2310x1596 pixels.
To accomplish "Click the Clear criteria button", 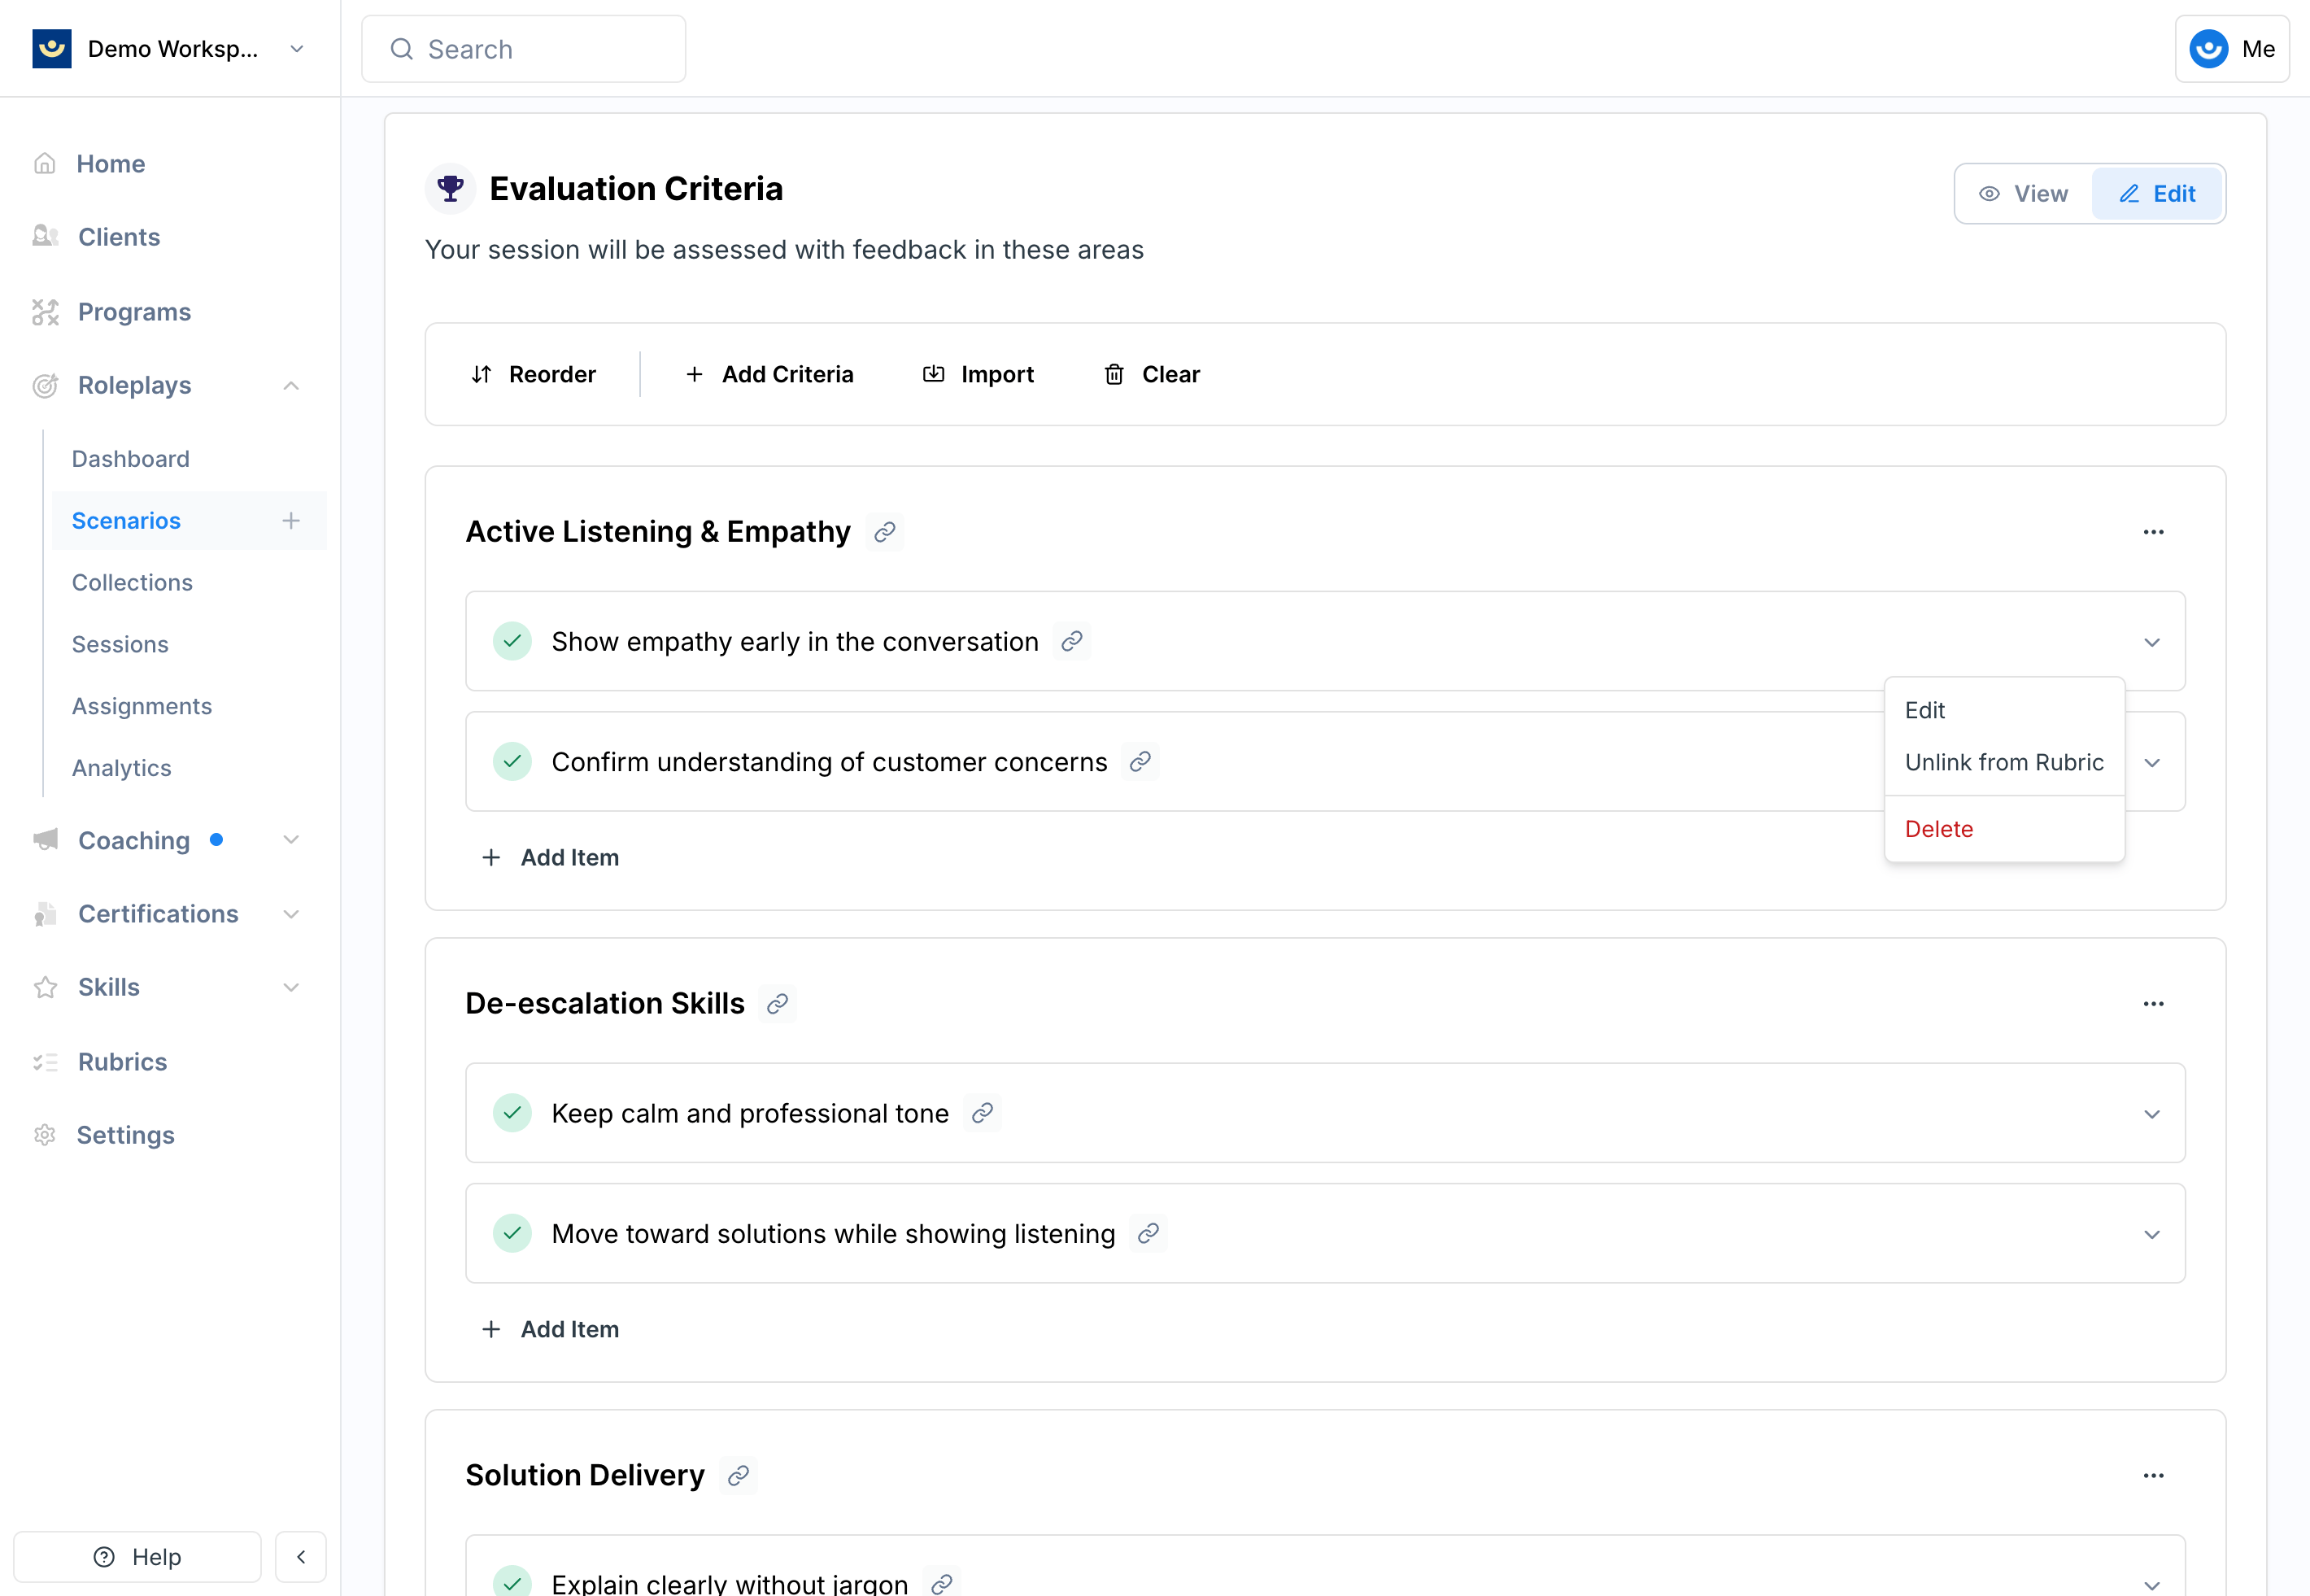I will pyautogui.click(x=1151, y=375).
